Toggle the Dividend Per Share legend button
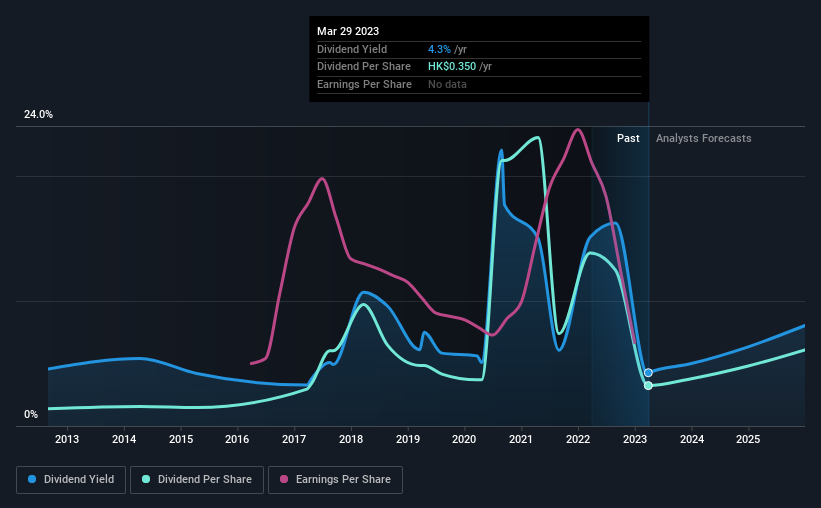Image resolution: width=821 pixels, height=508 pixels. (x=197, y=480)
